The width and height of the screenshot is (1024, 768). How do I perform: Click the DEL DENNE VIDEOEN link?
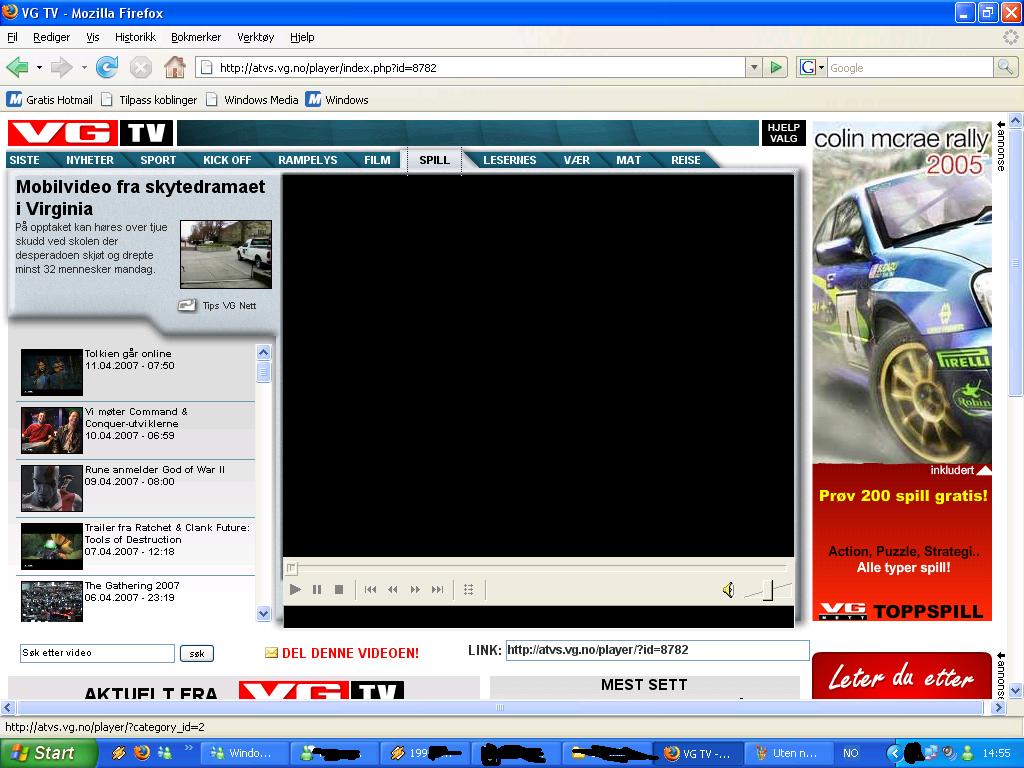pos(350,653)
